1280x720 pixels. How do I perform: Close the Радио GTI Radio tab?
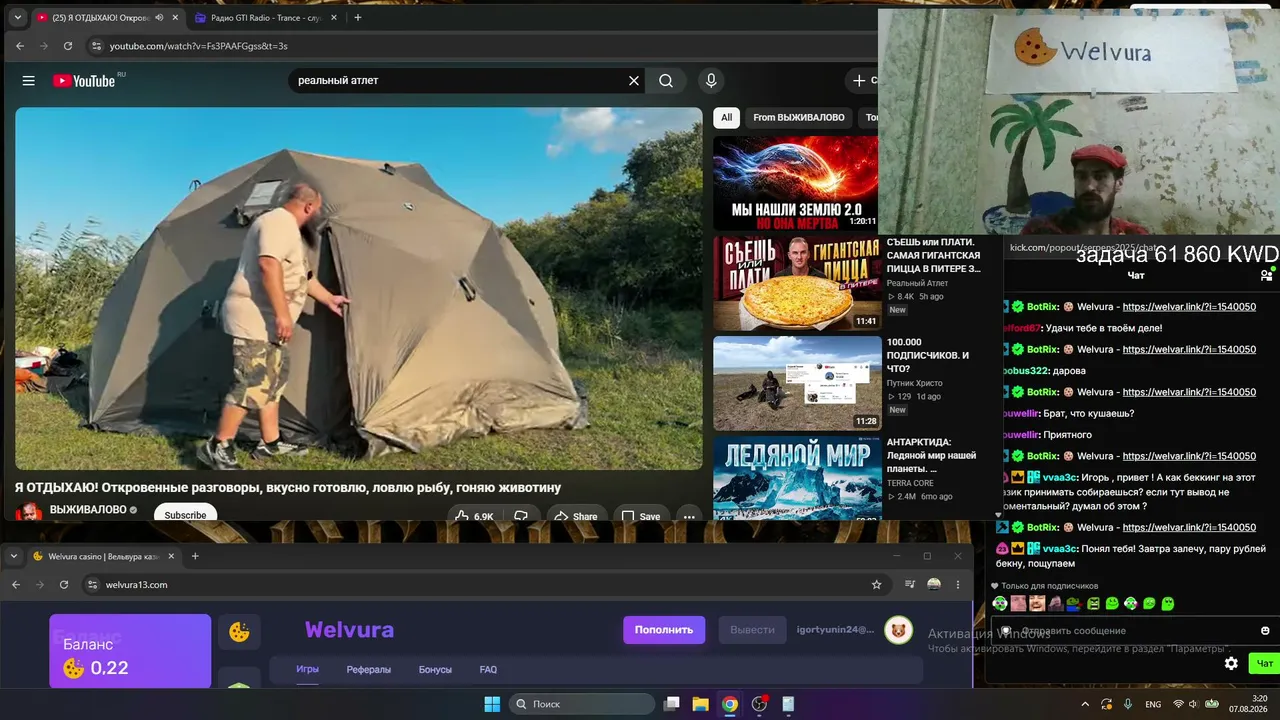coord(335,17)
